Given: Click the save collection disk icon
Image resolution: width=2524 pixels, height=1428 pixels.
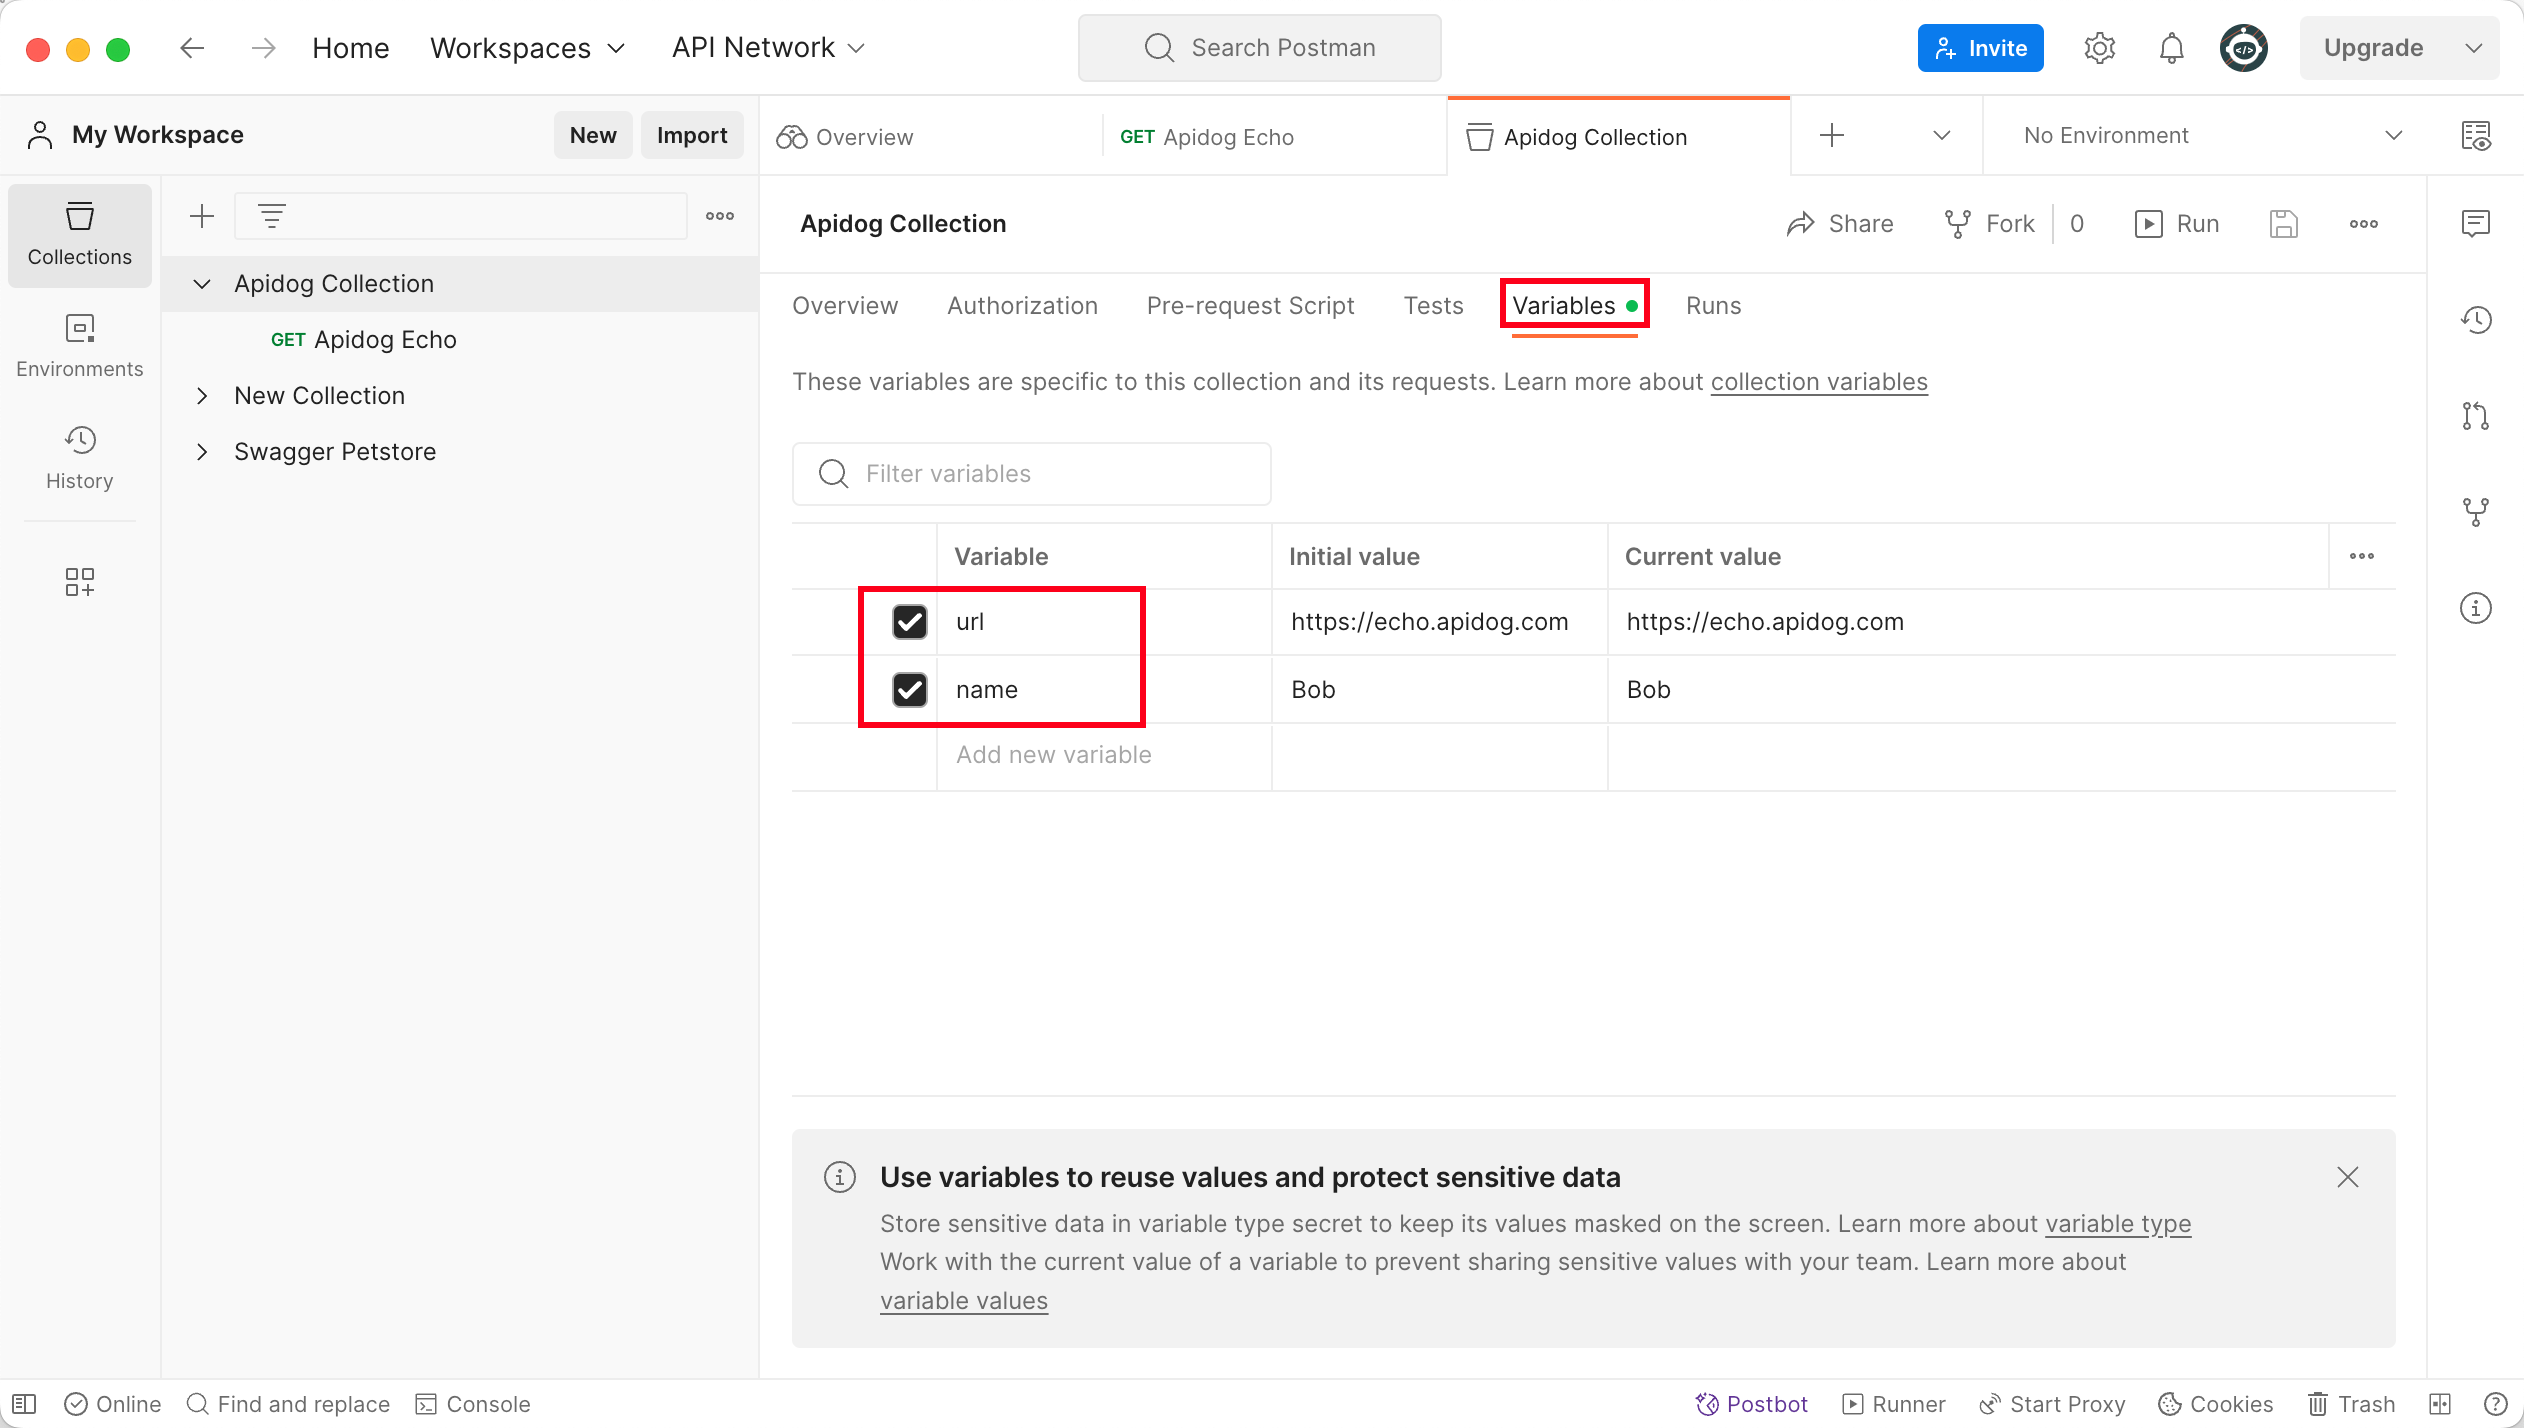Looking at the screenshot, I should pyautogui.click(x=2283, y=224).
